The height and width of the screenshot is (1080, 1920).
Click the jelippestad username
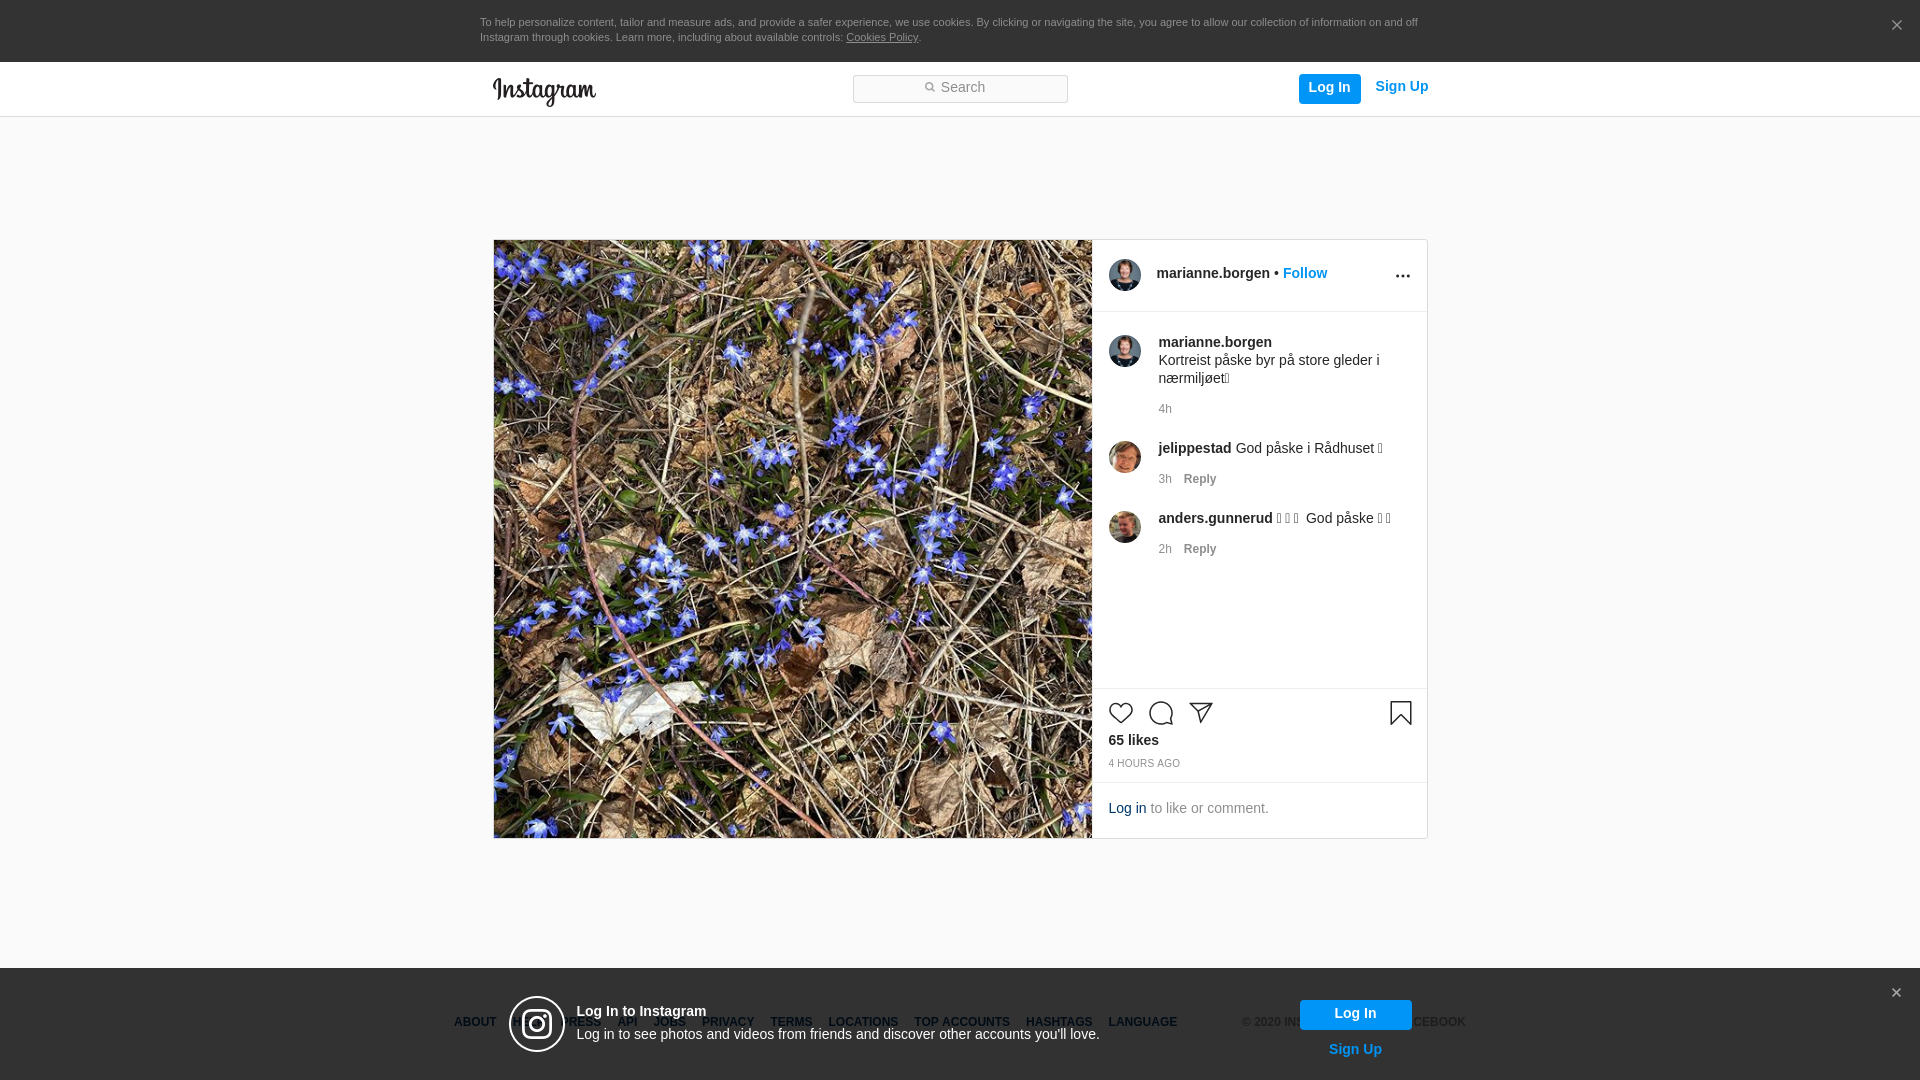[x=1195, y=448]
